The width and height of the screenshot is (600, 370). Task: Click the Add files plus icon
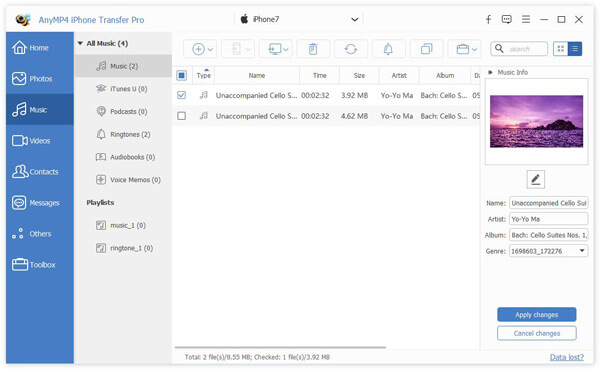(198, 49)
